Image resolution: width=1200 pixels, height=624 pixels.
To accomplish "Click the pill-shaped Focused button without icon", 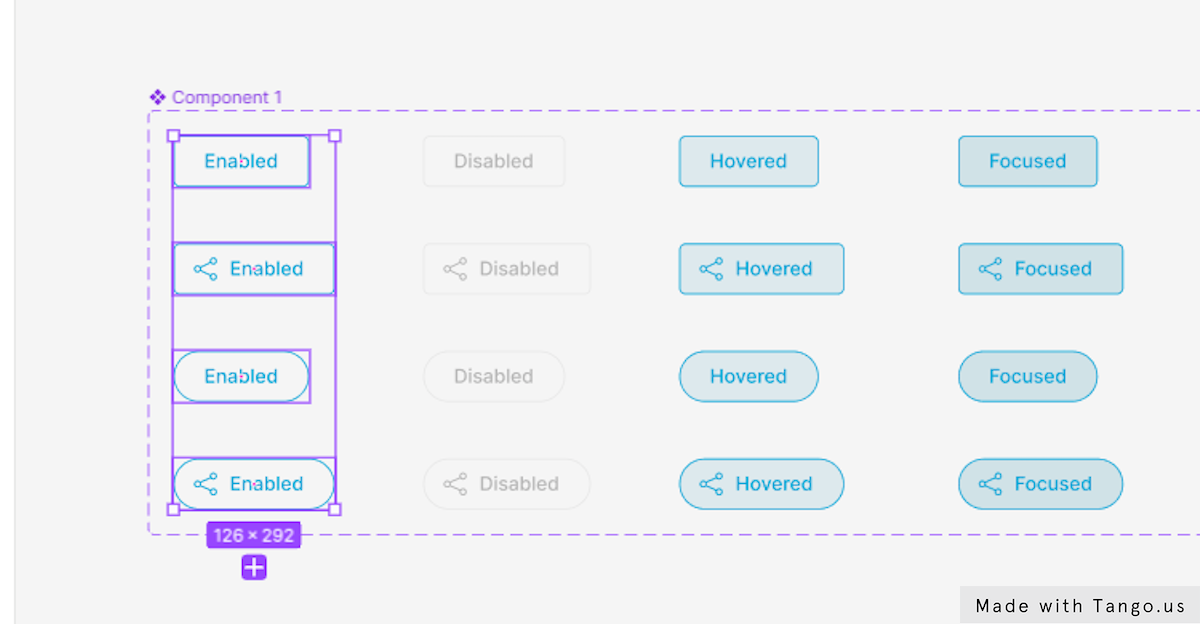I will point(1027,376).
